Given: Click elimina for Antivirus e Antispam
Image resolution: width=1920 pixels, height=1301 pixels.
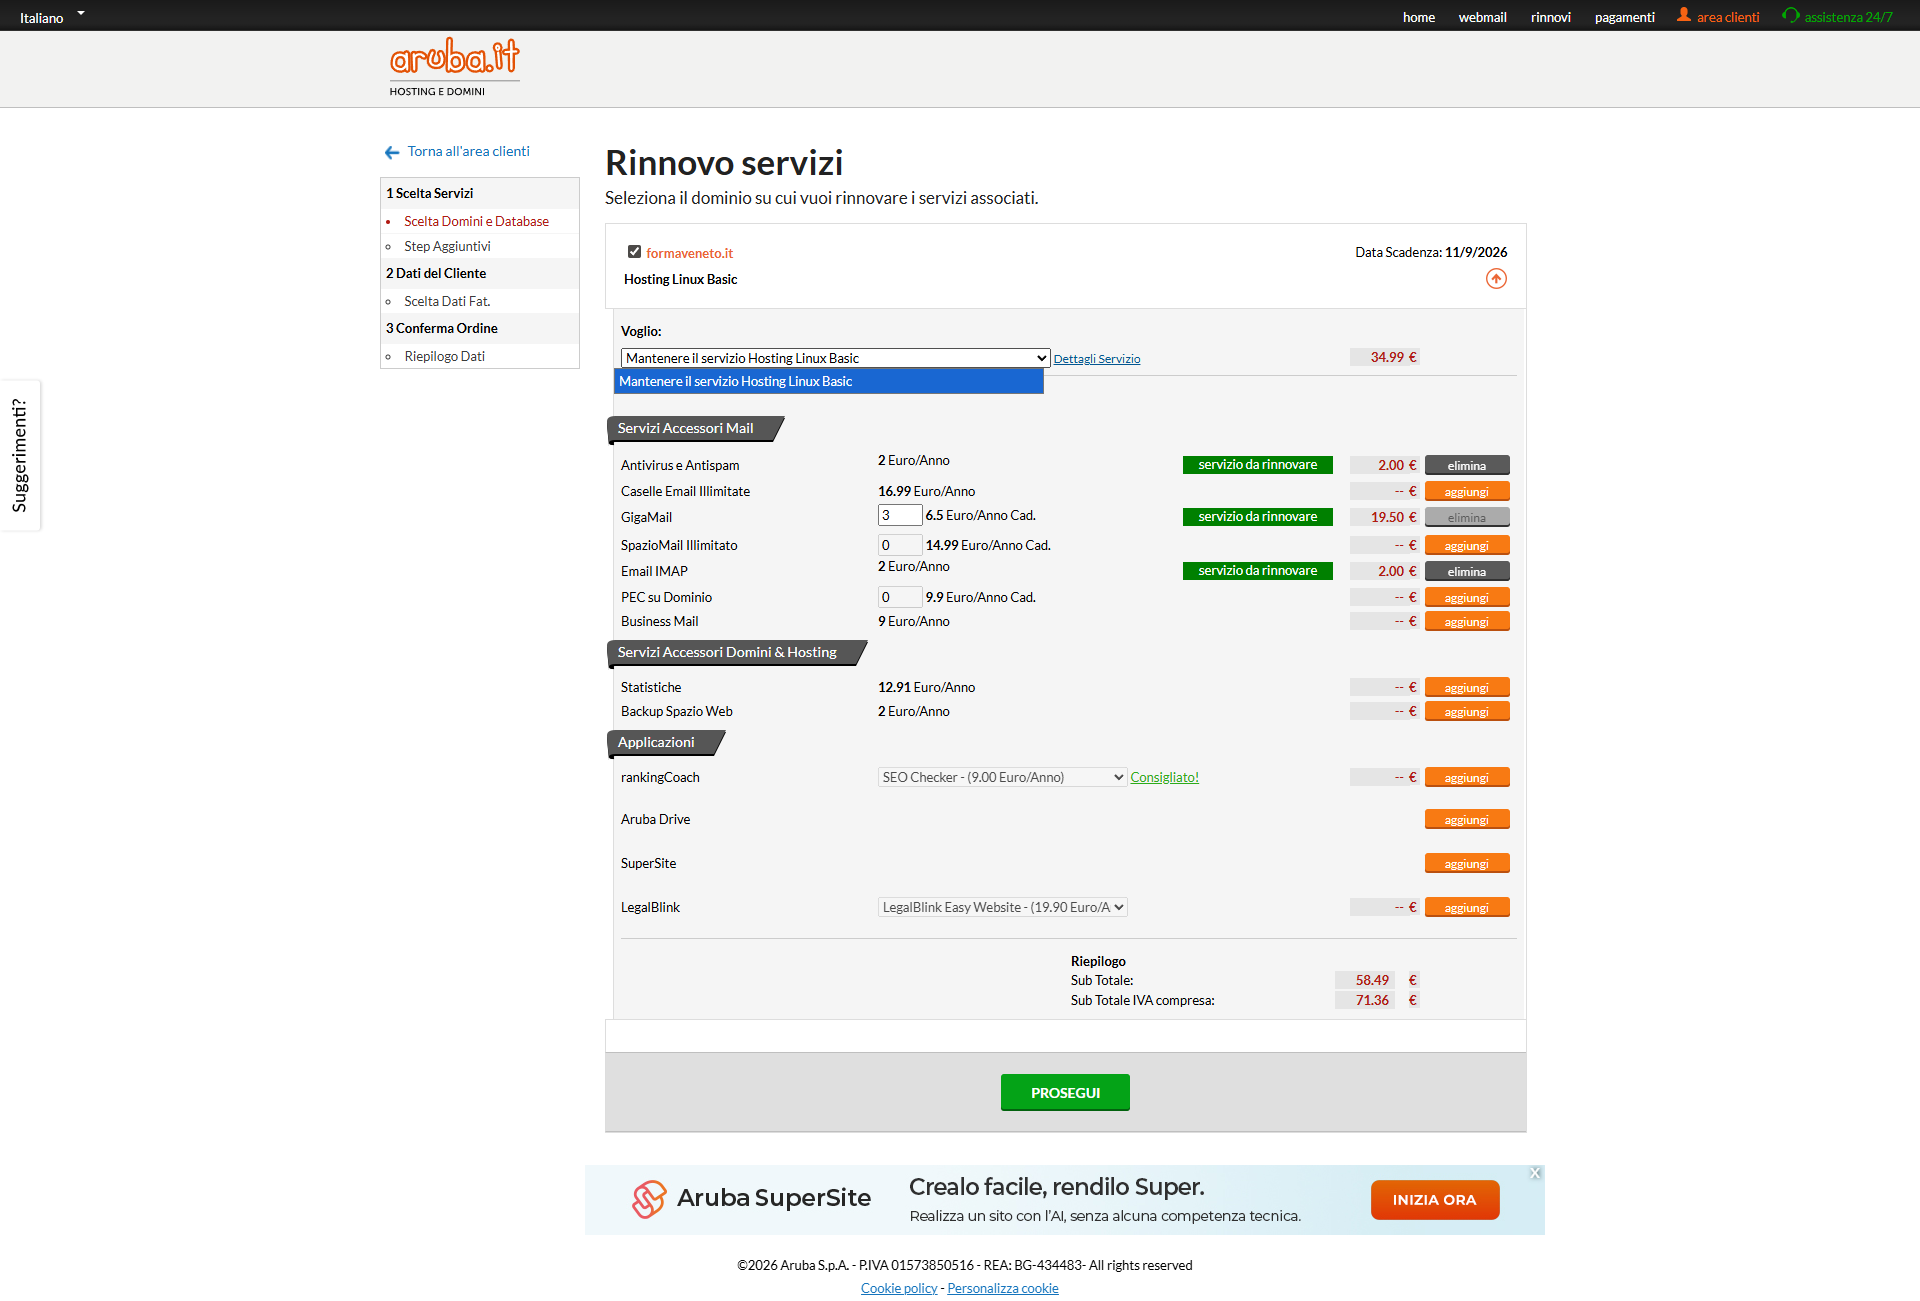Looking at the screenshot, I should coord(1466,465).
